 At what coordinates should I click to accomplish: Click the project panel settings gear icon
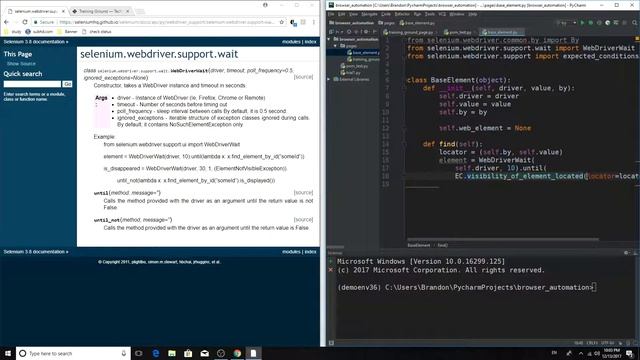tap(366, 31)
